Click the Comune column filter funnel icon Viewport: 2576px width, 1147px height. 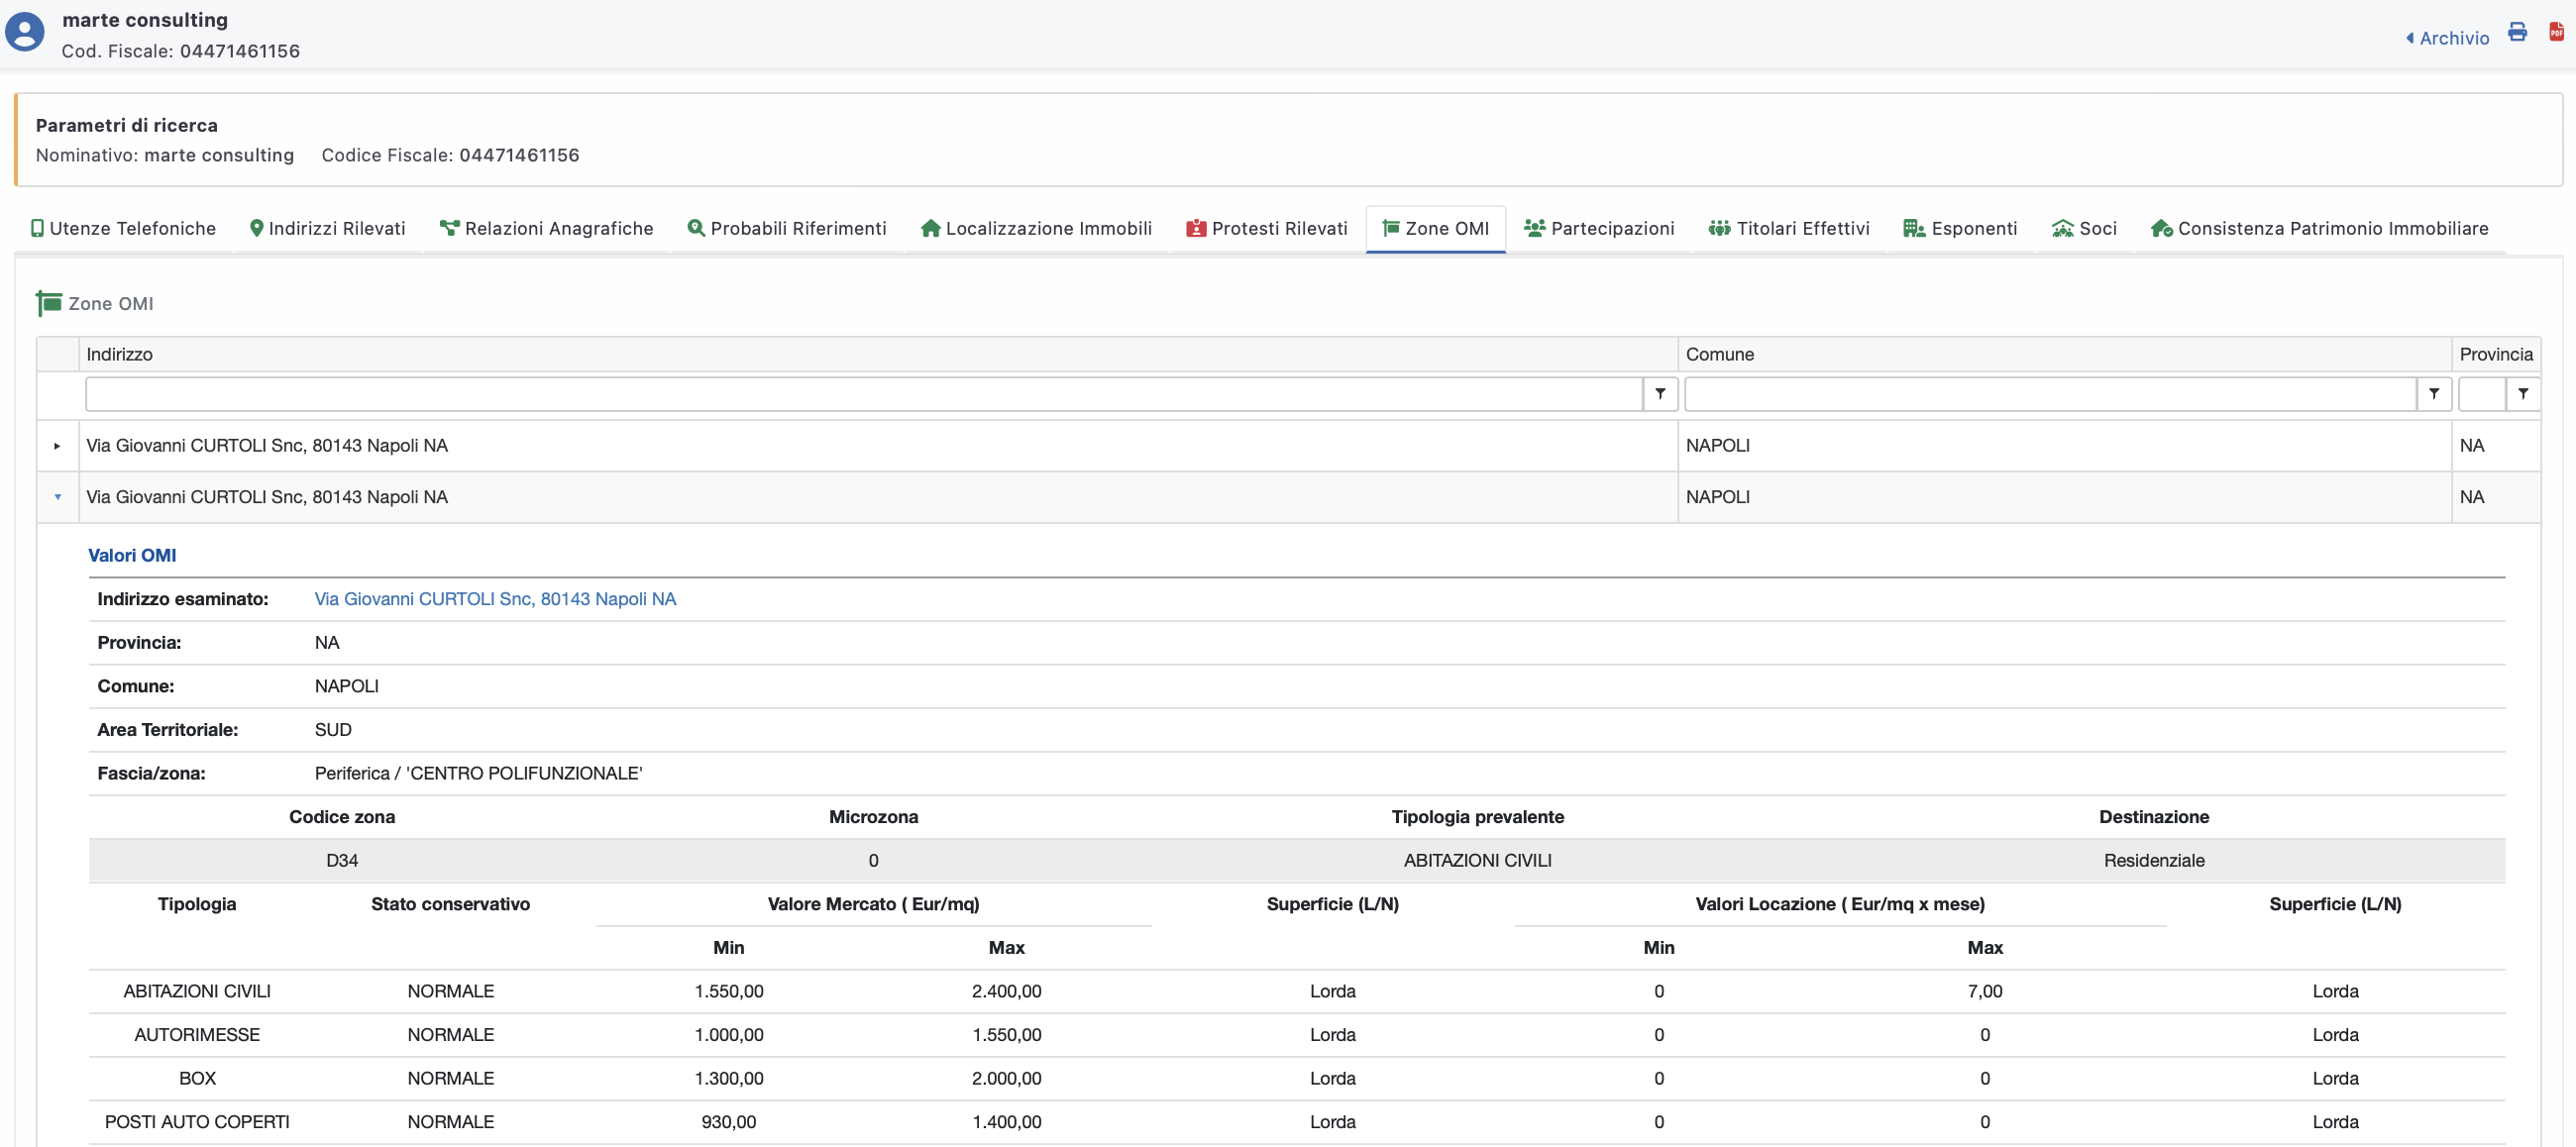tap(2434, 394)
